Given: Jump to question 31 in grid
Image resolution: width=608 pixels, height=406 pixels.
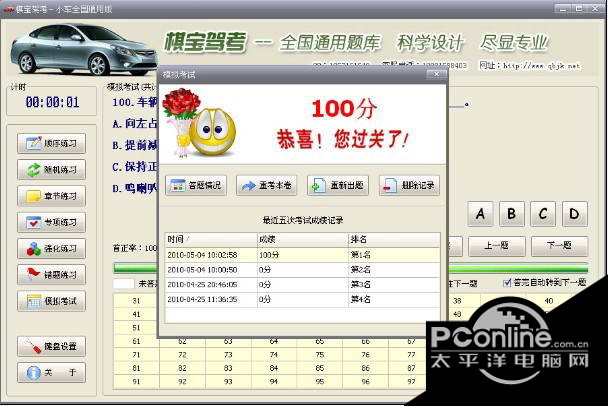Looking at the screenshot, I should [x=136, y=301].
